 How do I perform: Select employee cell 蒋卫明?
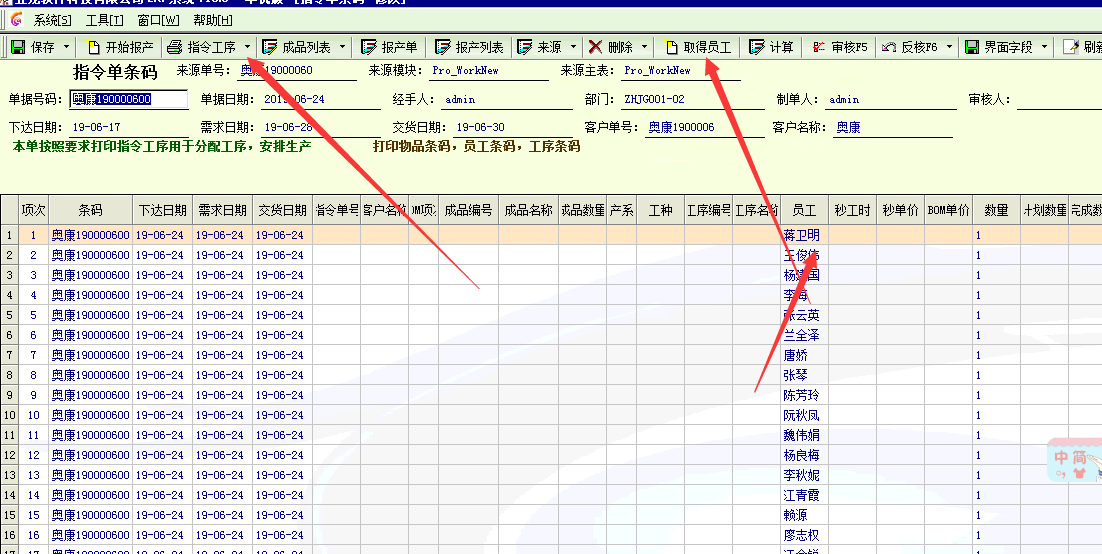[x=804, y=235]
